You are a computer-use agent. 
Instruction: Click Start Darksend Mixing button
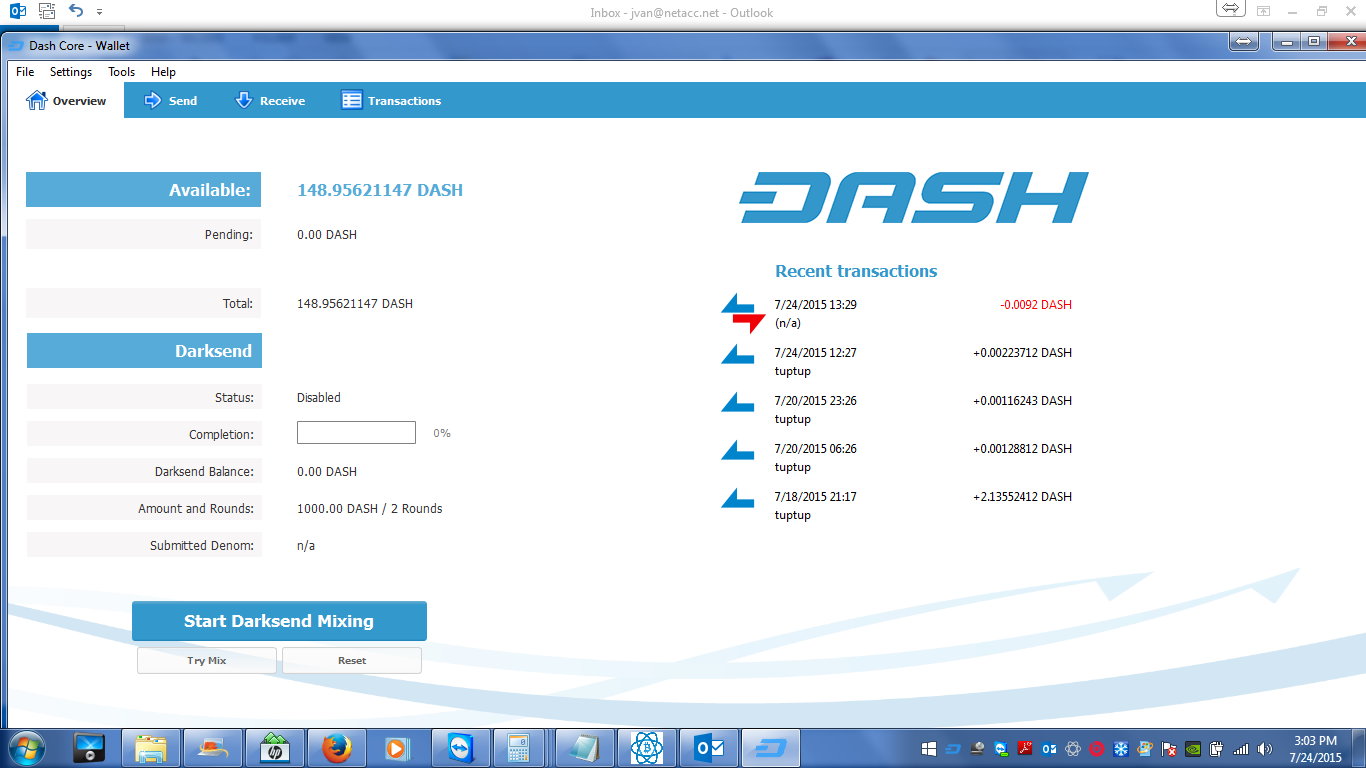click(279, 621)
